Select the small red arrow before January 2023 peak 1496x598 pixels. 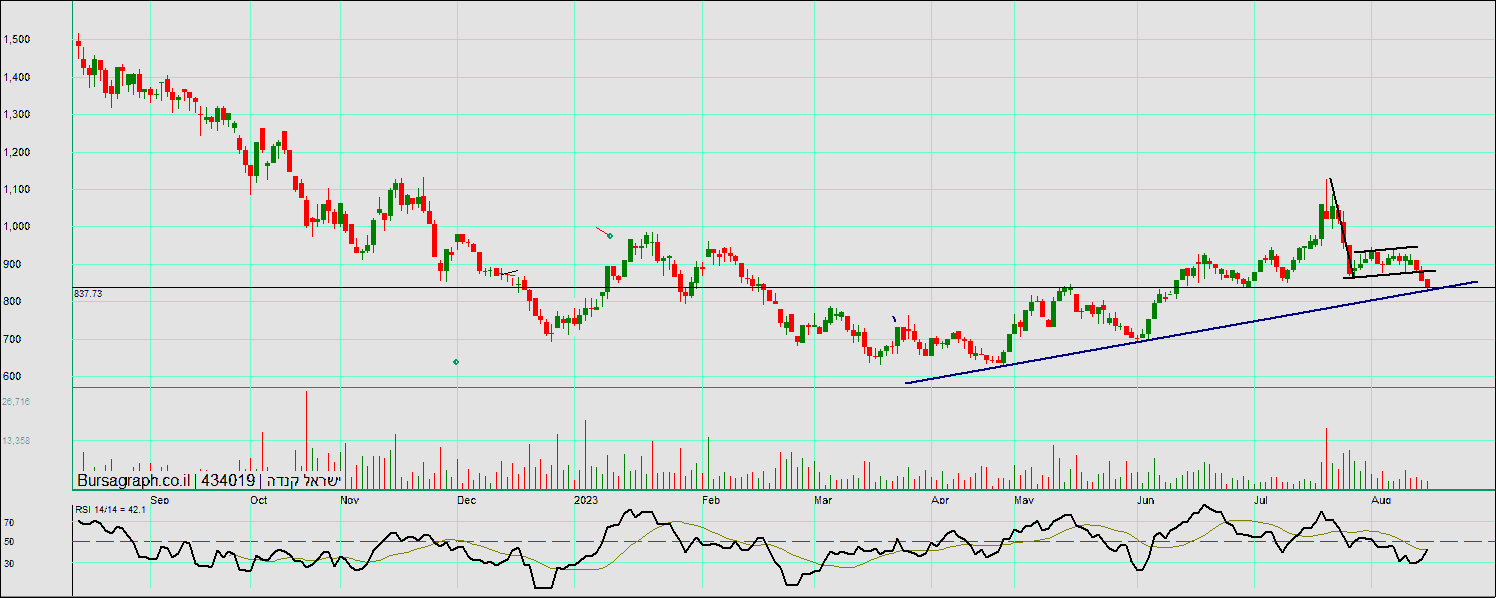(601, 232)
